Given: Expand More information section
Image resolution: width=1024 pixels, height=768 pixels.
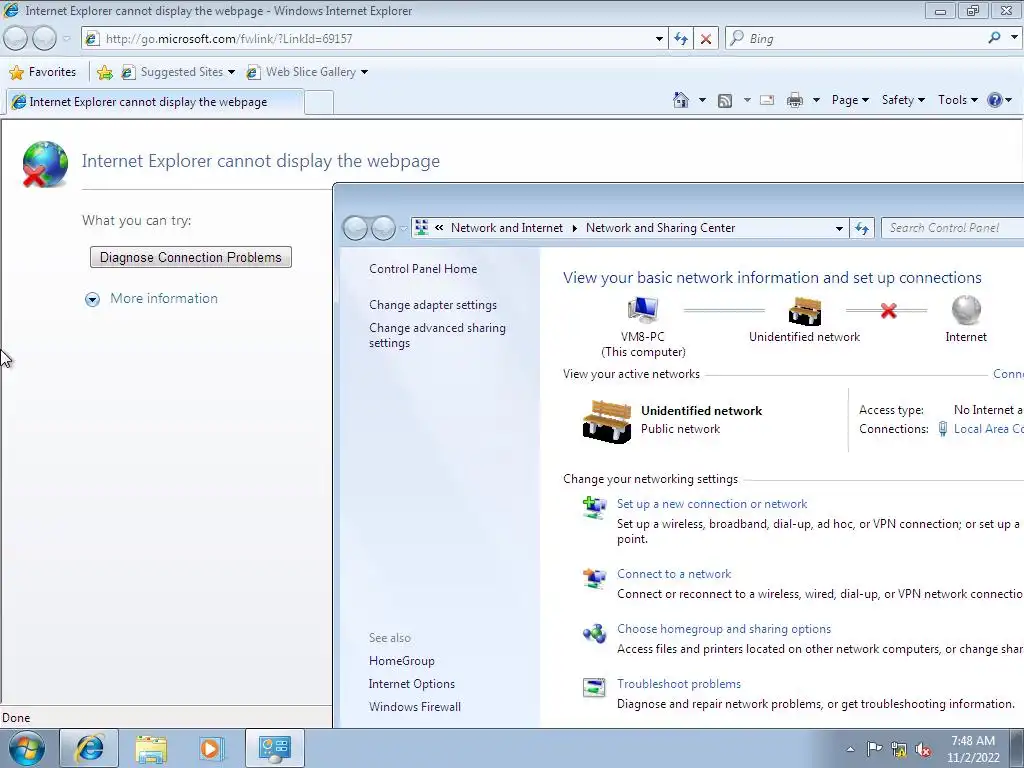Looking at the screenshot, I should [x=92, y=299].
